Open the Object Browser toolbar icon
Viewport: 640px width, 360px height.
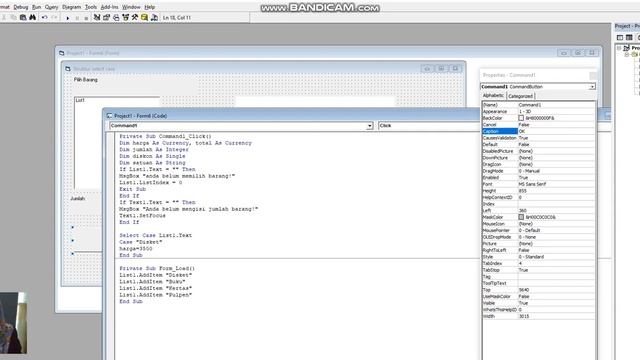coord(125,18)
